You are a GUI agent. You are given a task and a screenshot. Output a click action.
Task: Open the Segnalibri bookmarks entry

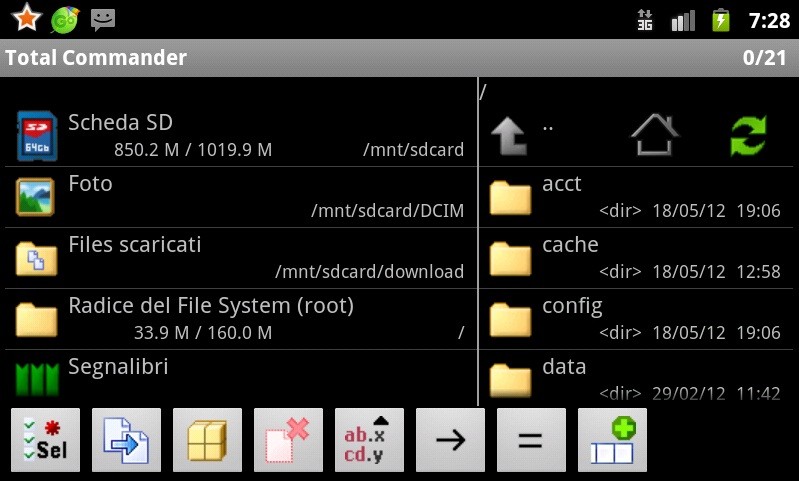click(x=241, y=378)
